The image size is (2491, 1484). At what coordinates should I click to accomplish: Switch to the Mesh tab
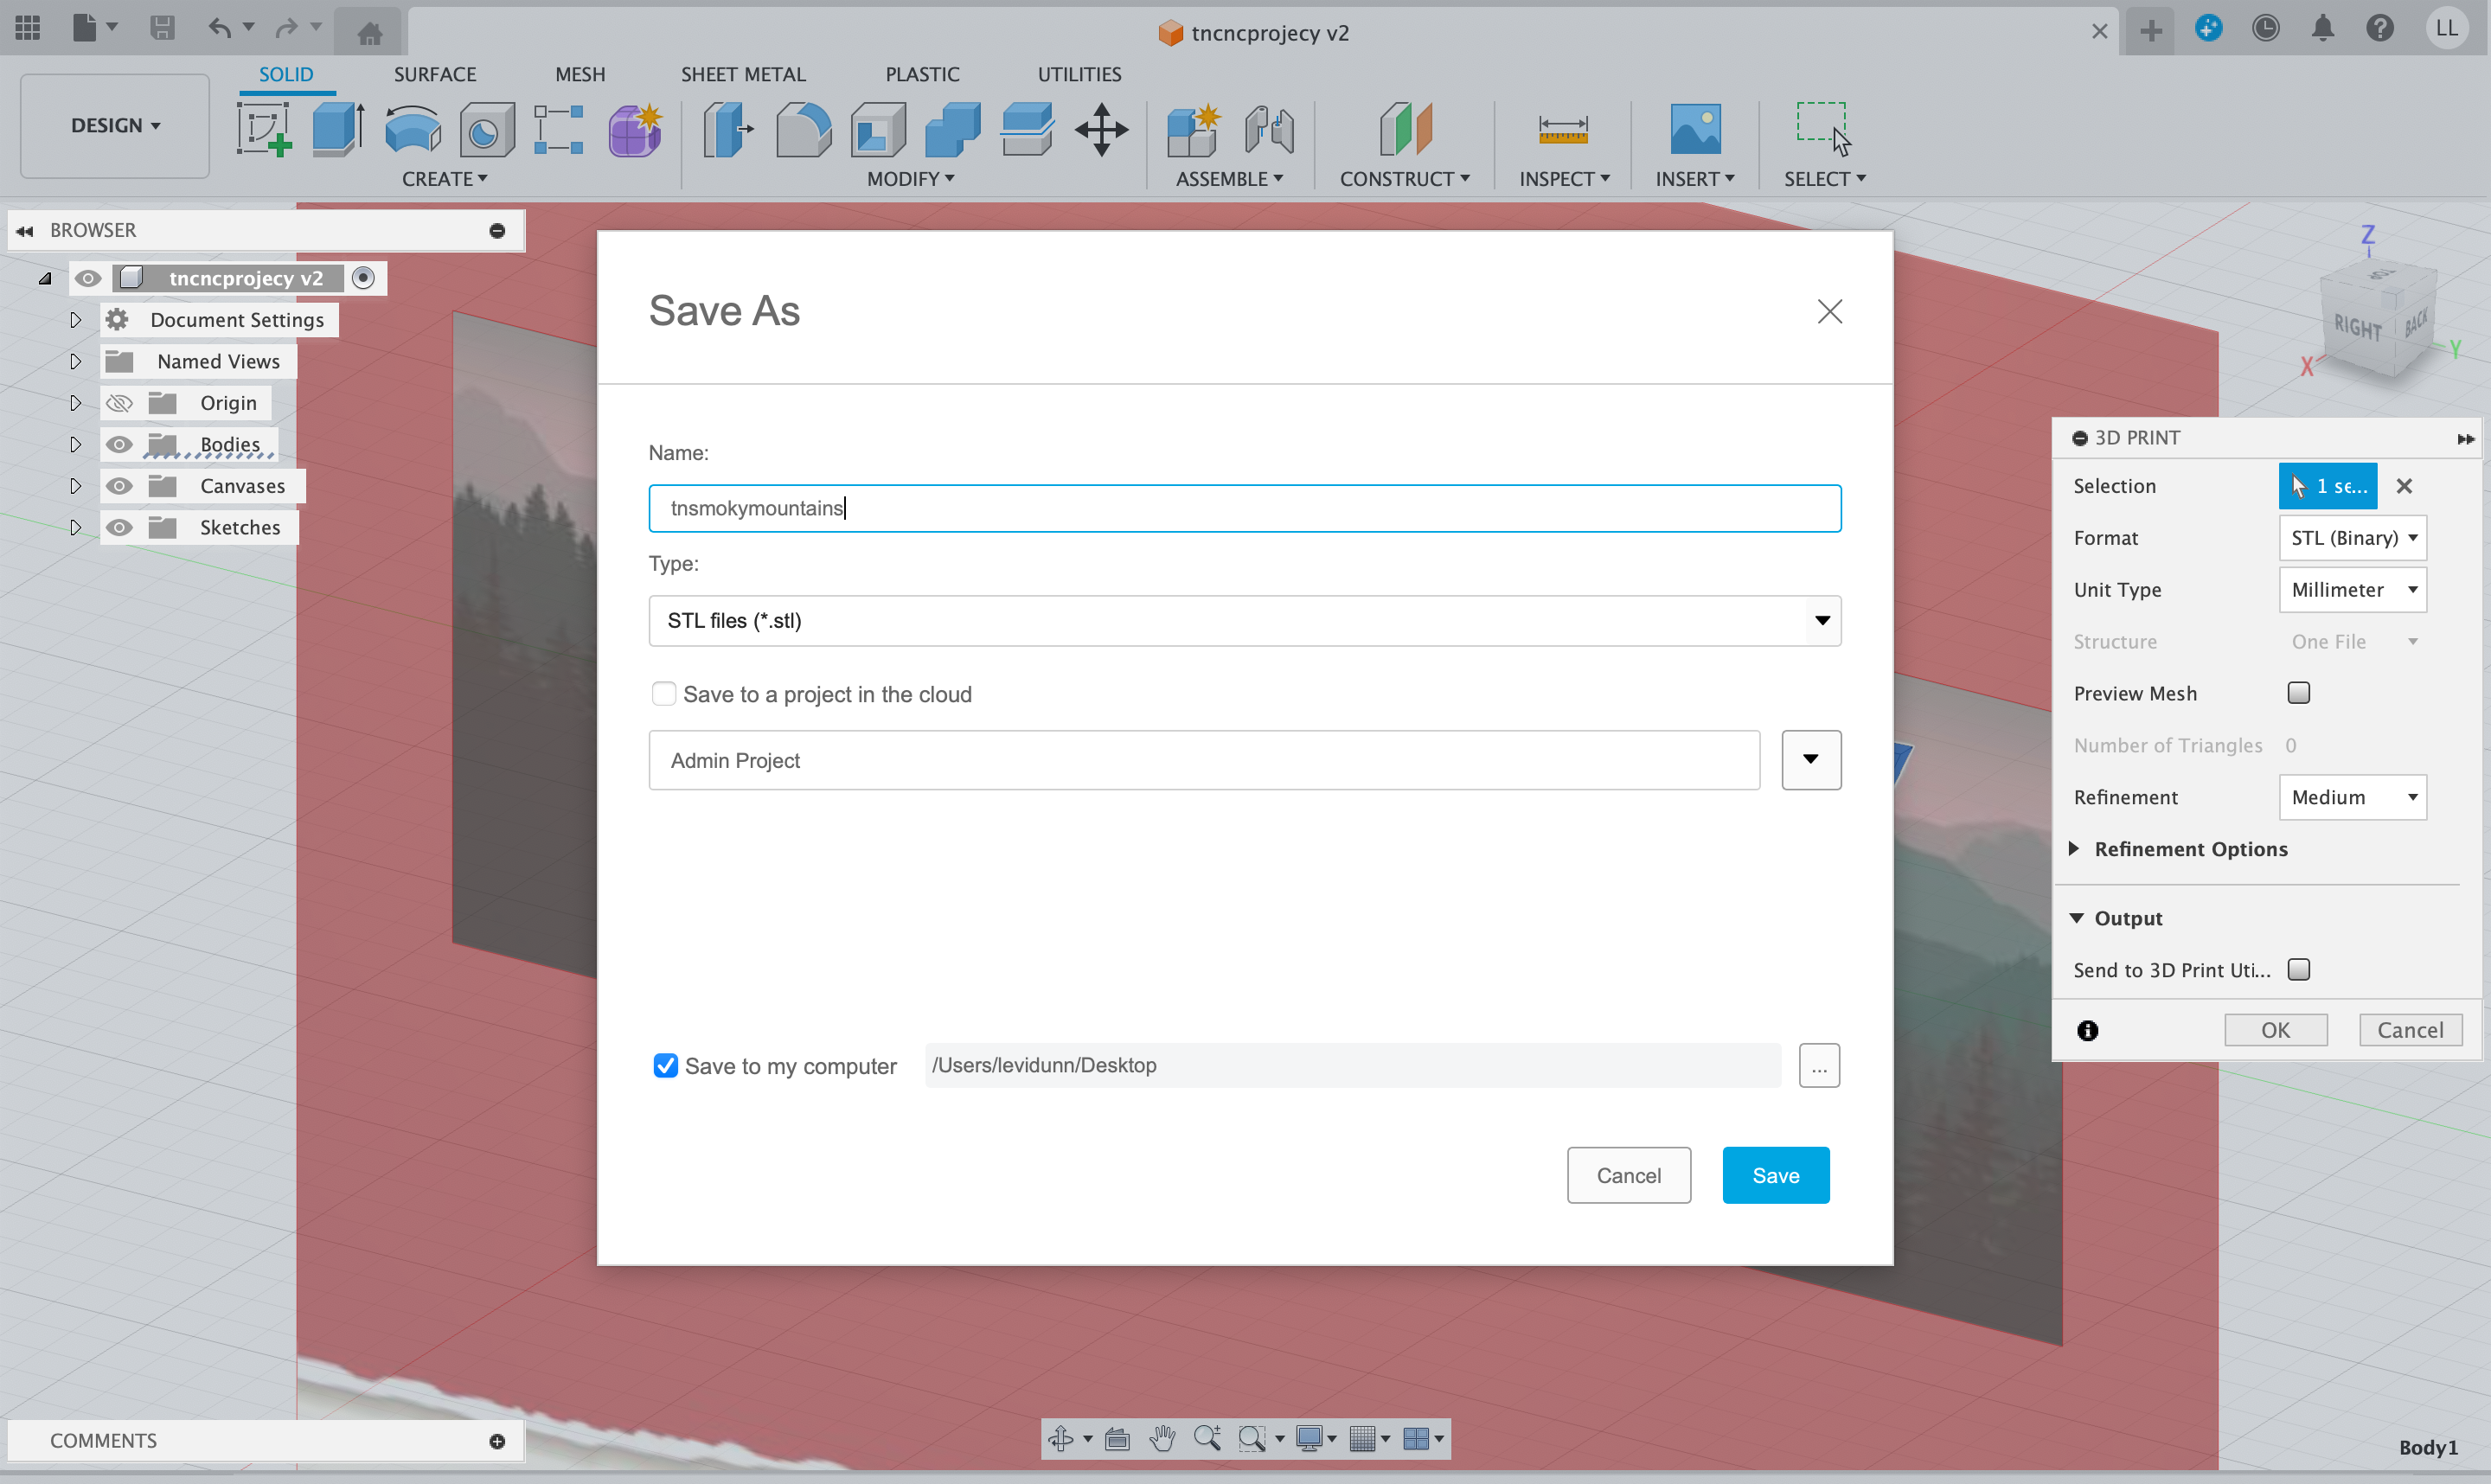[x=580, y=74]
